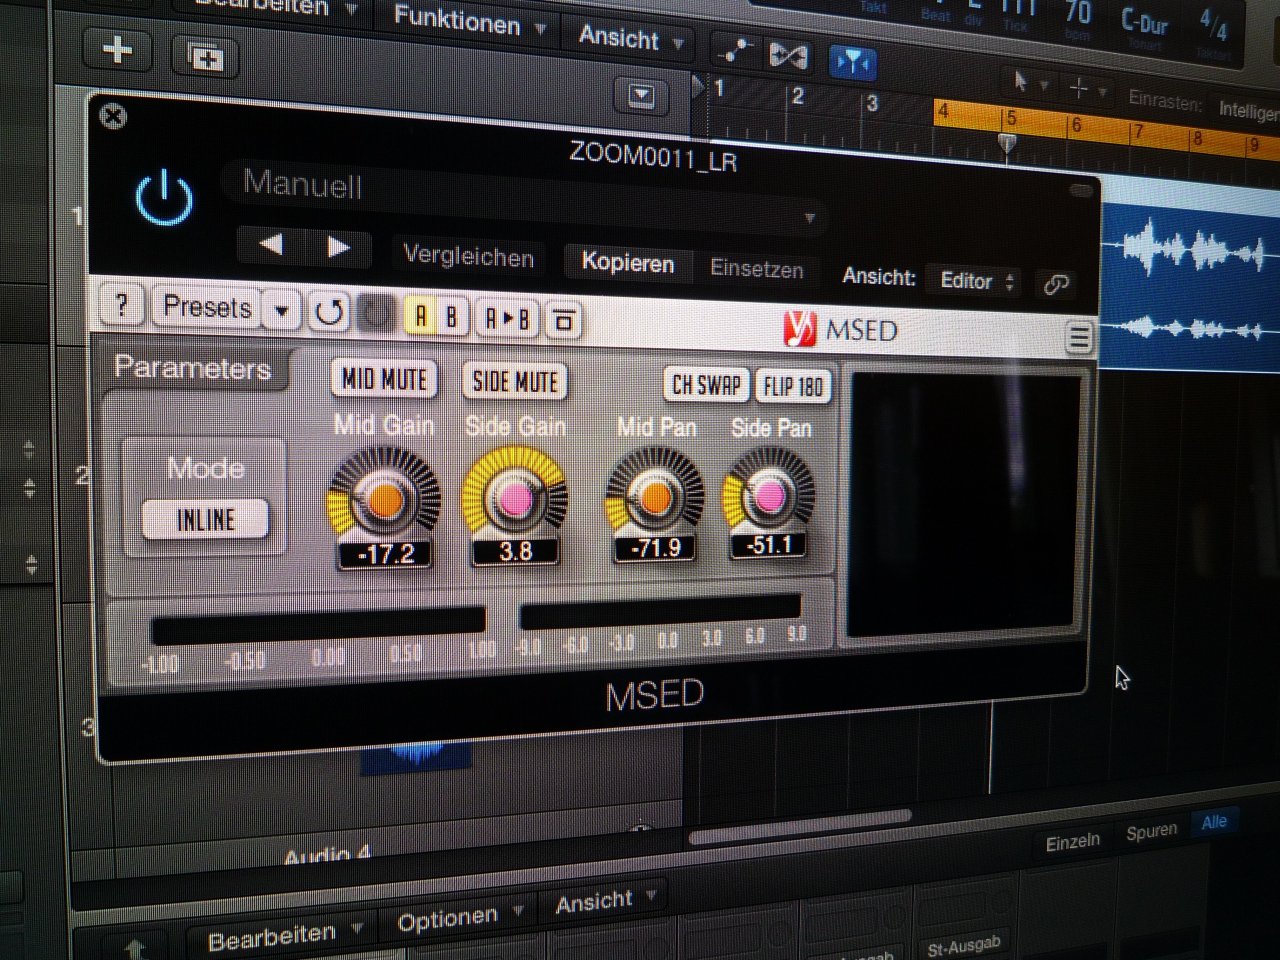
Task: Click the Mid Gain value -17.2
Action: [x=385, y=554]
